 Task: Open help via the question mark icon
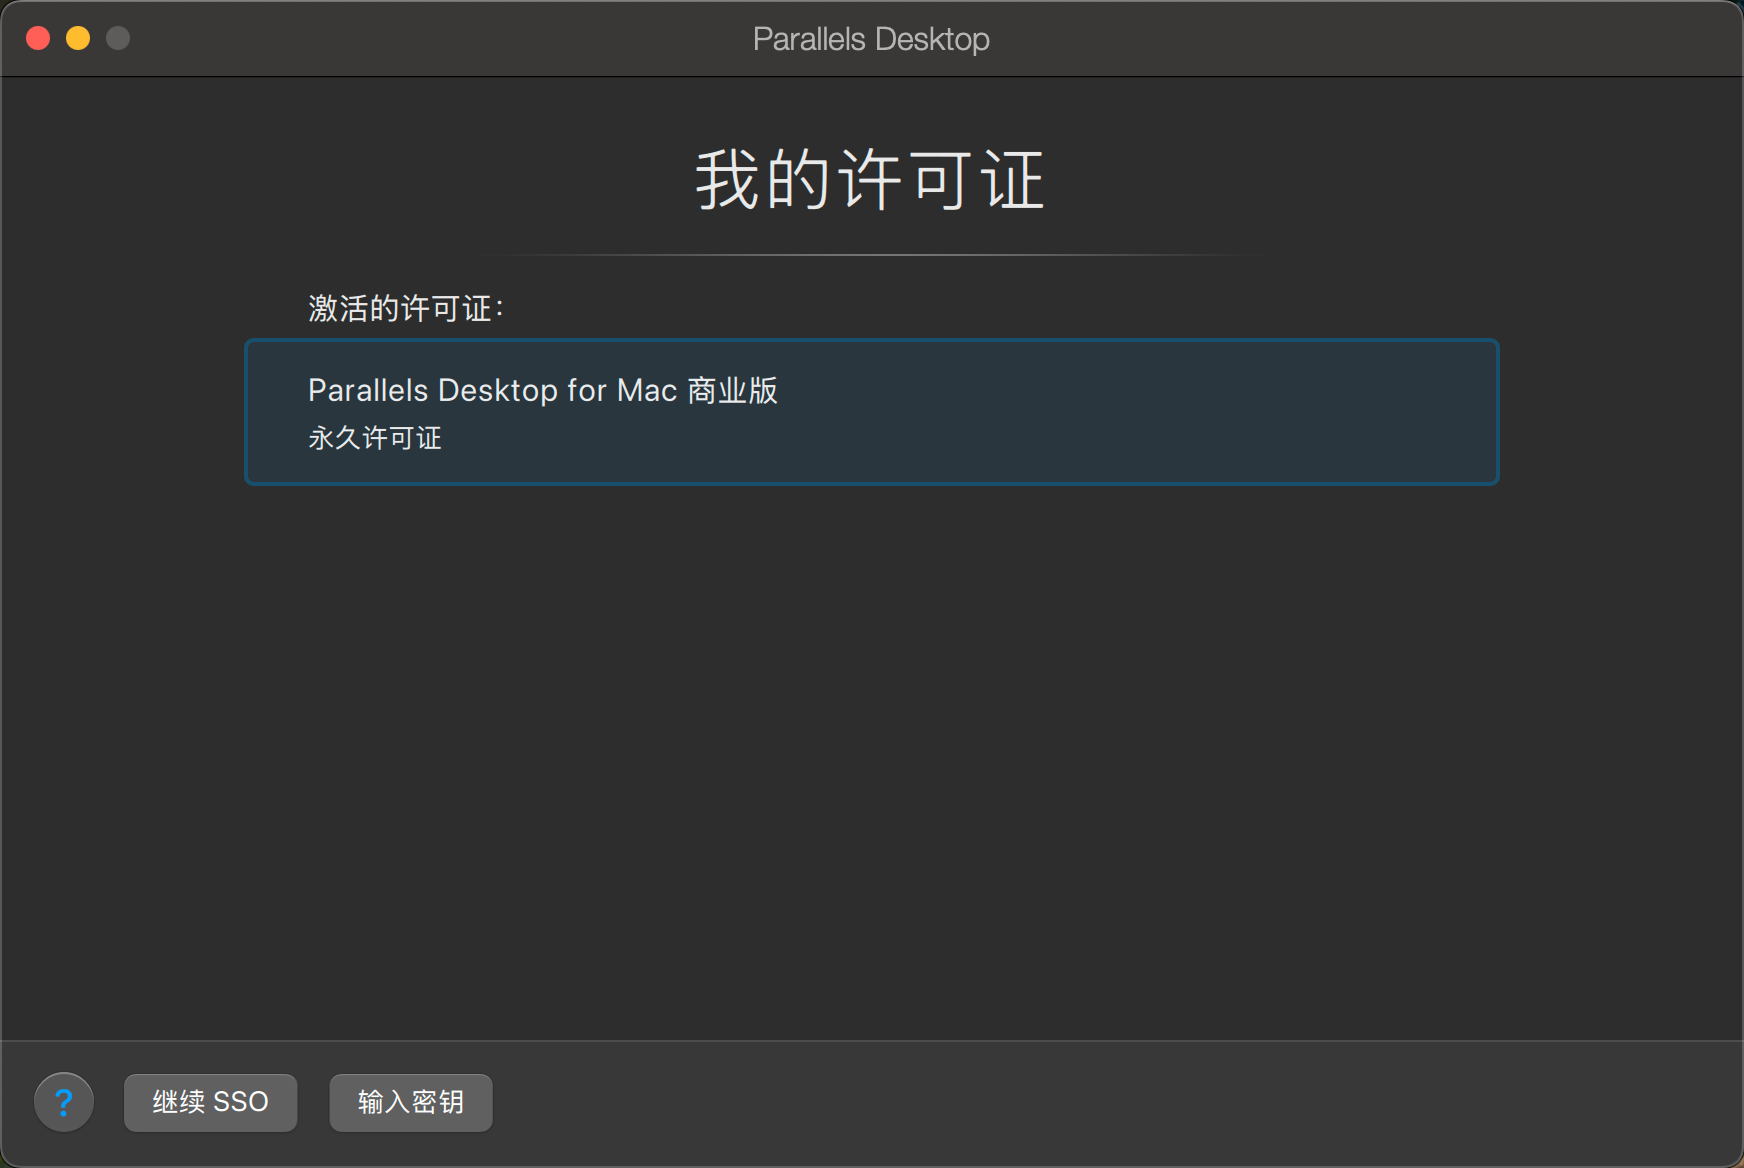[64, 1102]
